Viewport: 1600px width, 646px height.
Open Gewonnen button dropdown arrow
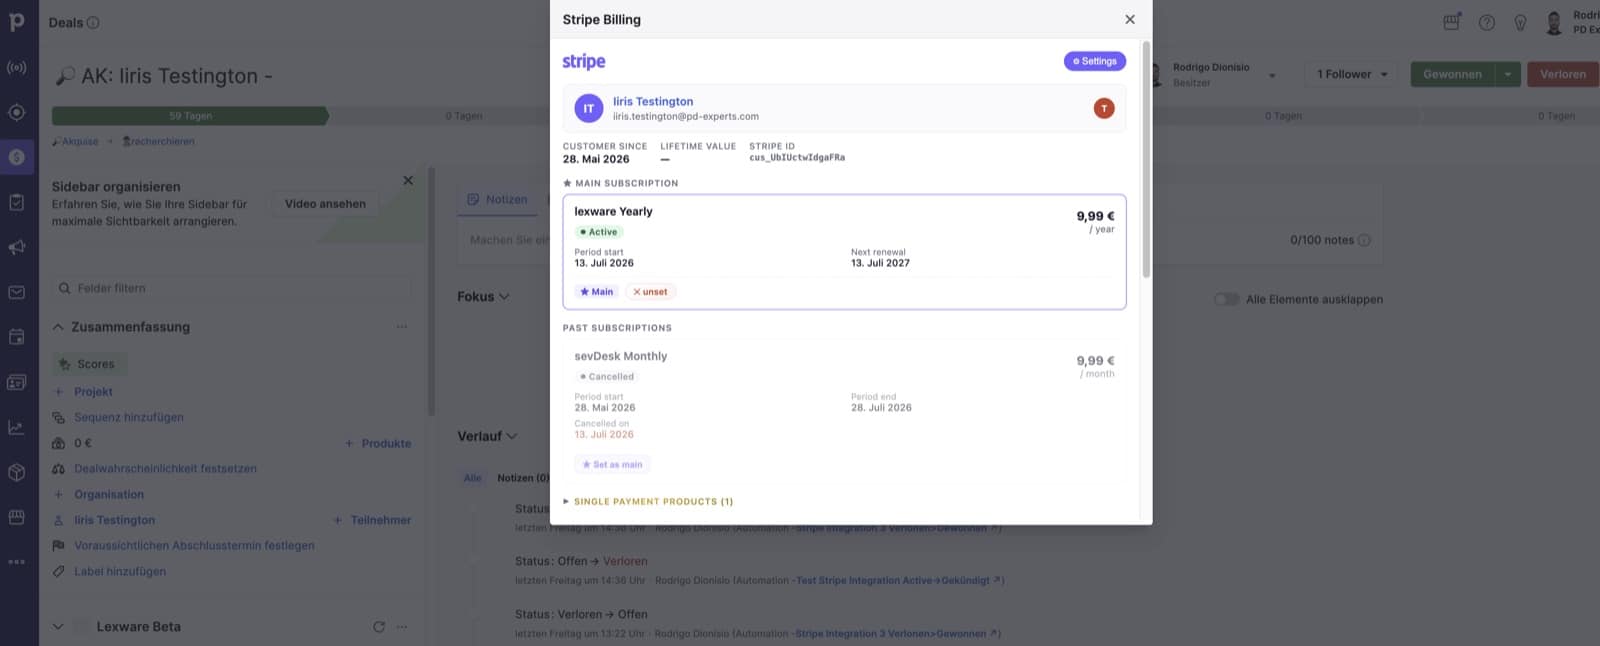[x=1508, y=74]
